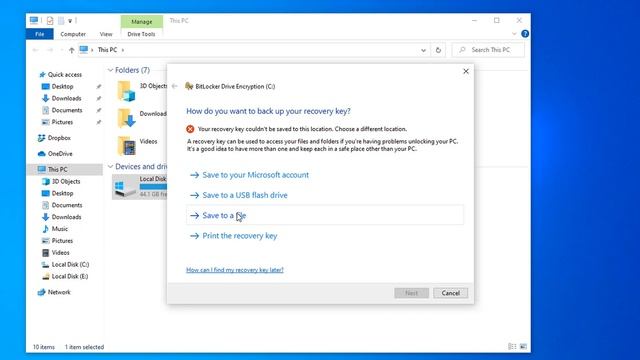The height and width of the screenshot is (360, 640).
Task: Open Local Disk (C:) in navigation pane
Action: tap(70, 264)
